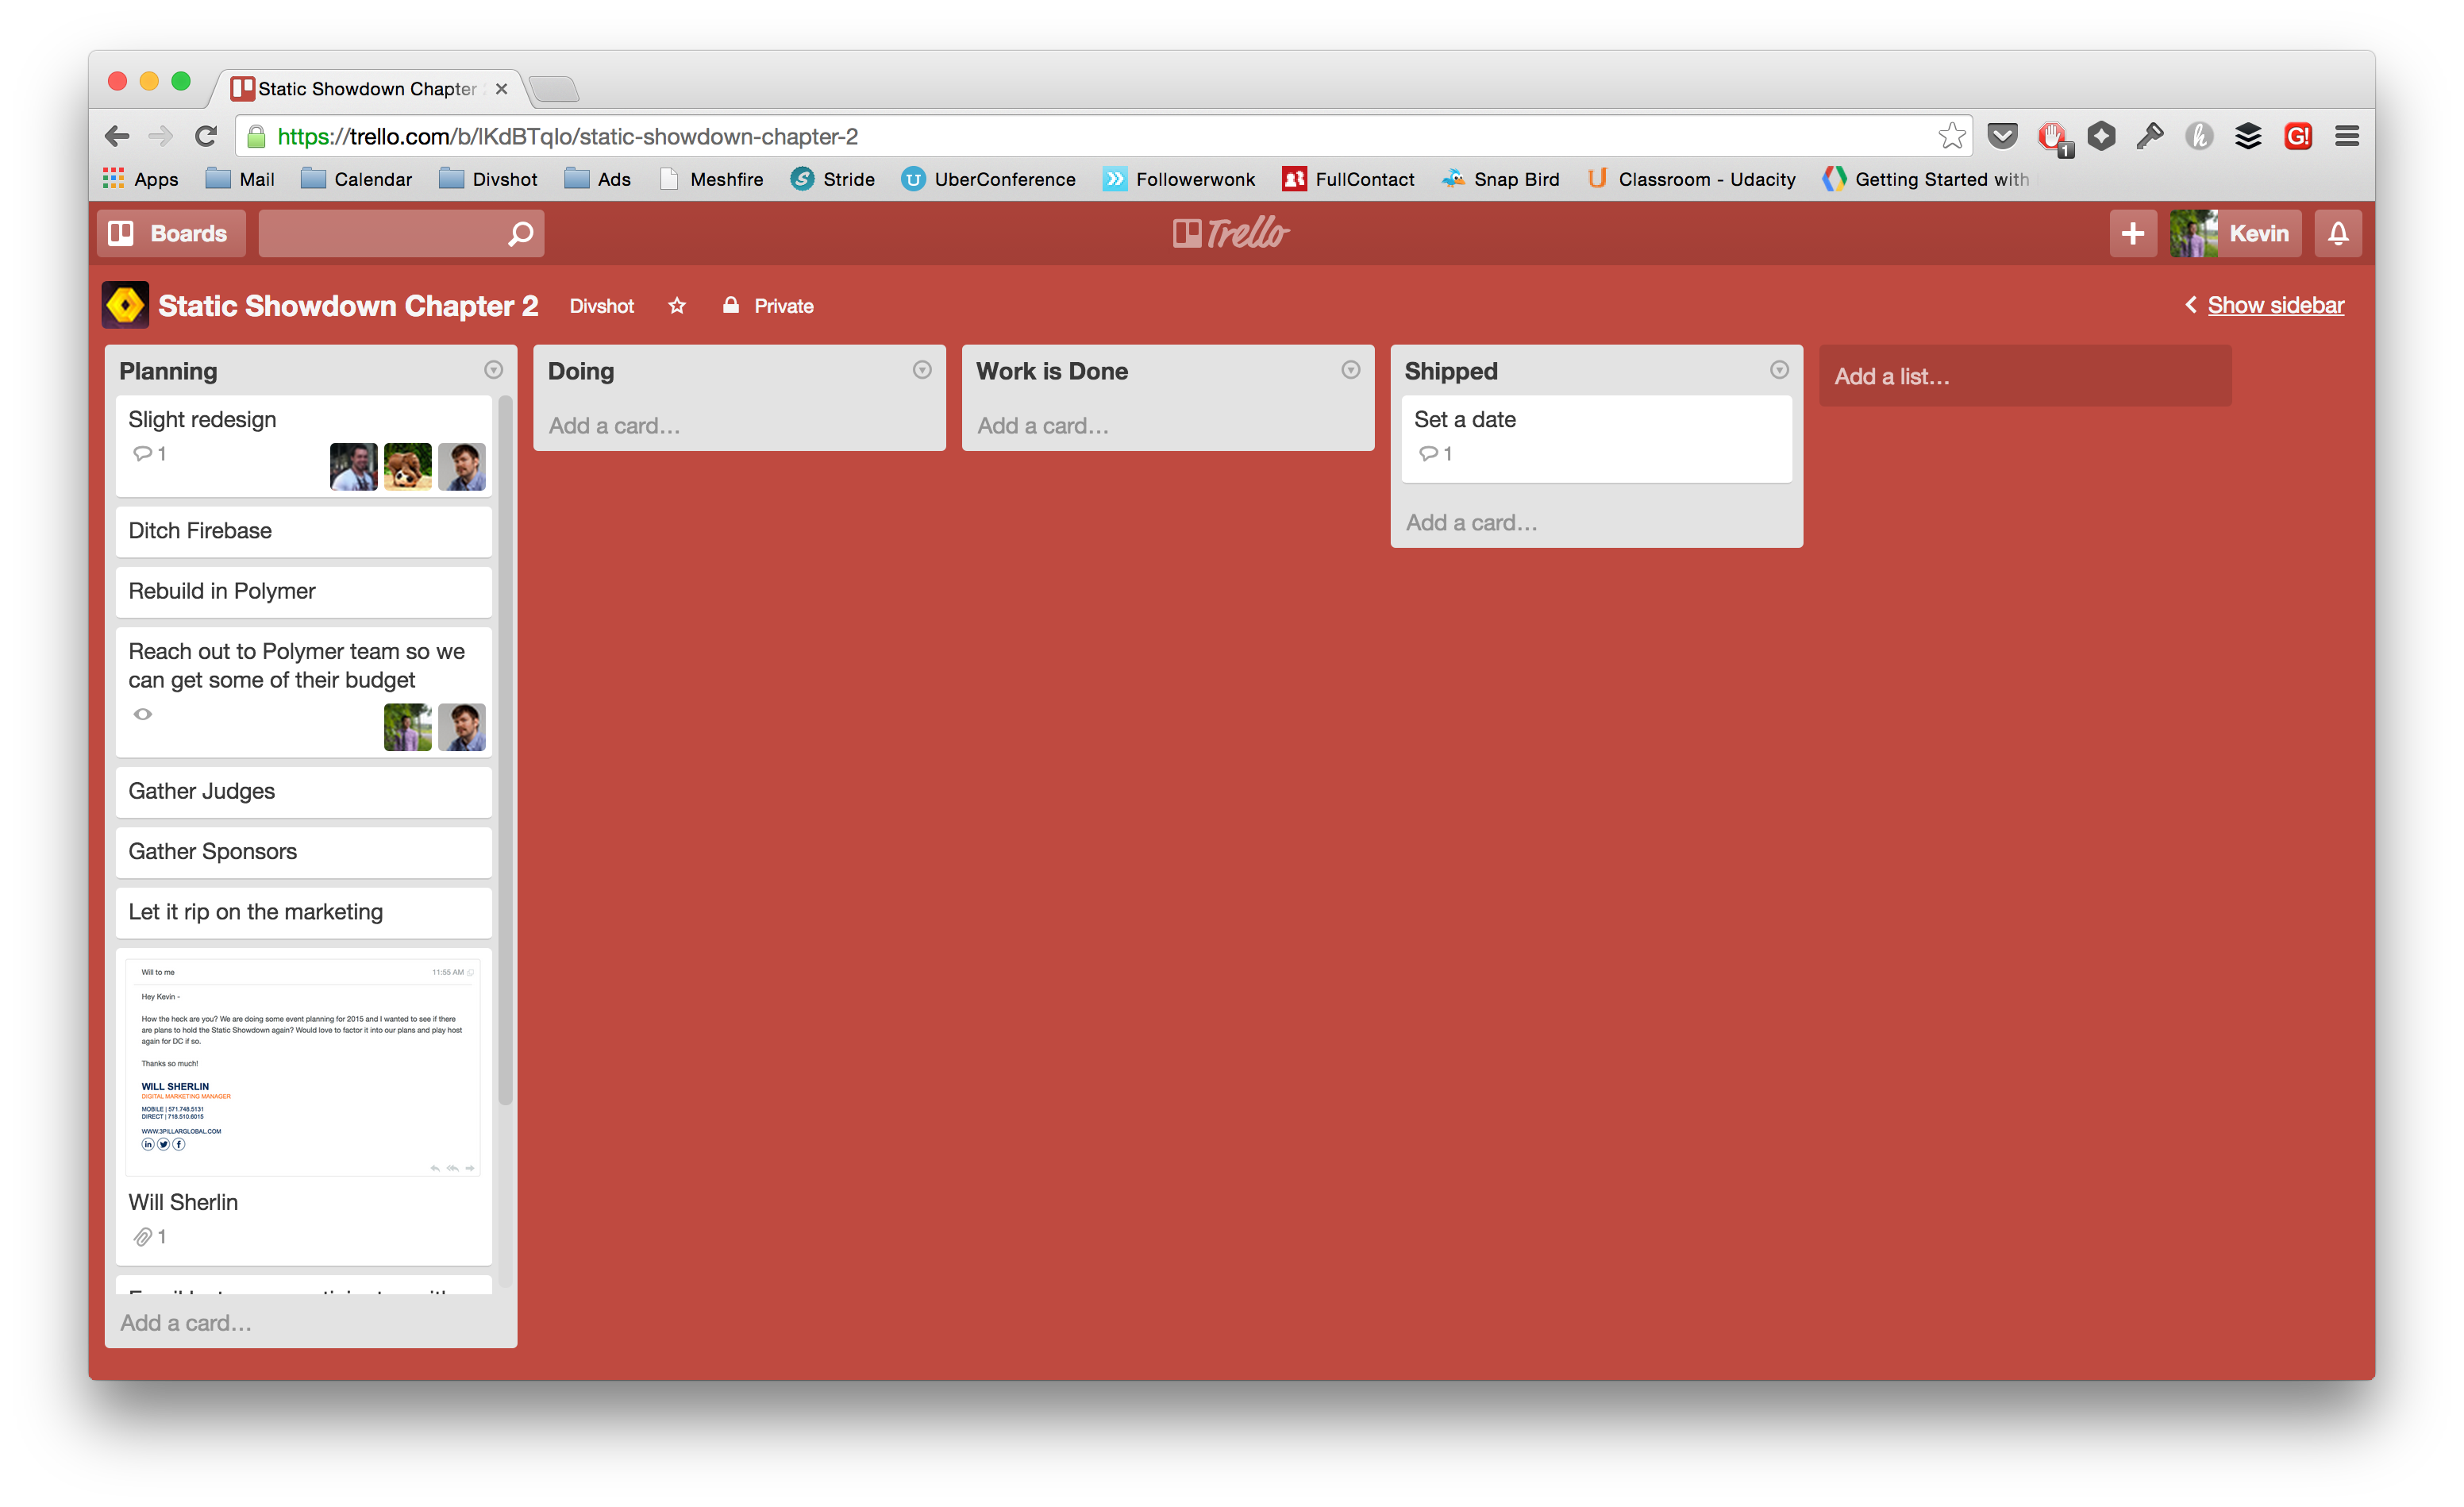Click the star/favorite board icon

678,305
